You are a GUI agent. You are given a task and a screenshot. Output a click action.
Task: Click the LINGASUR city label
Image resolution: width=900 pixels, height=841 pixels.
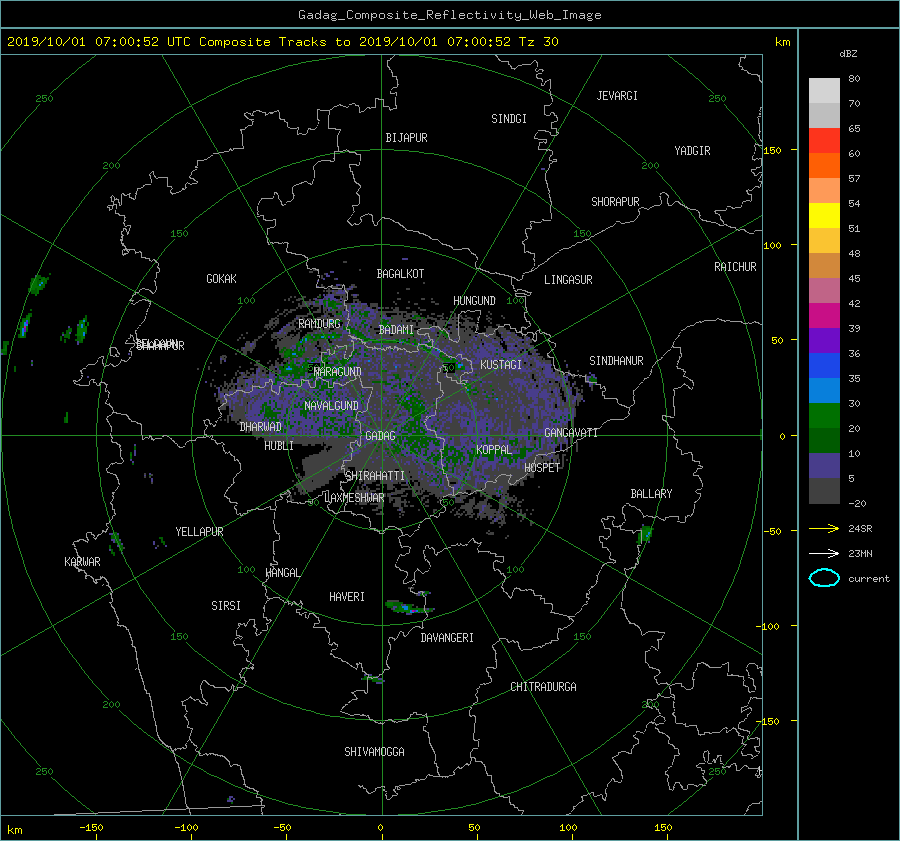pyautogui.click(x=568, y=280)
